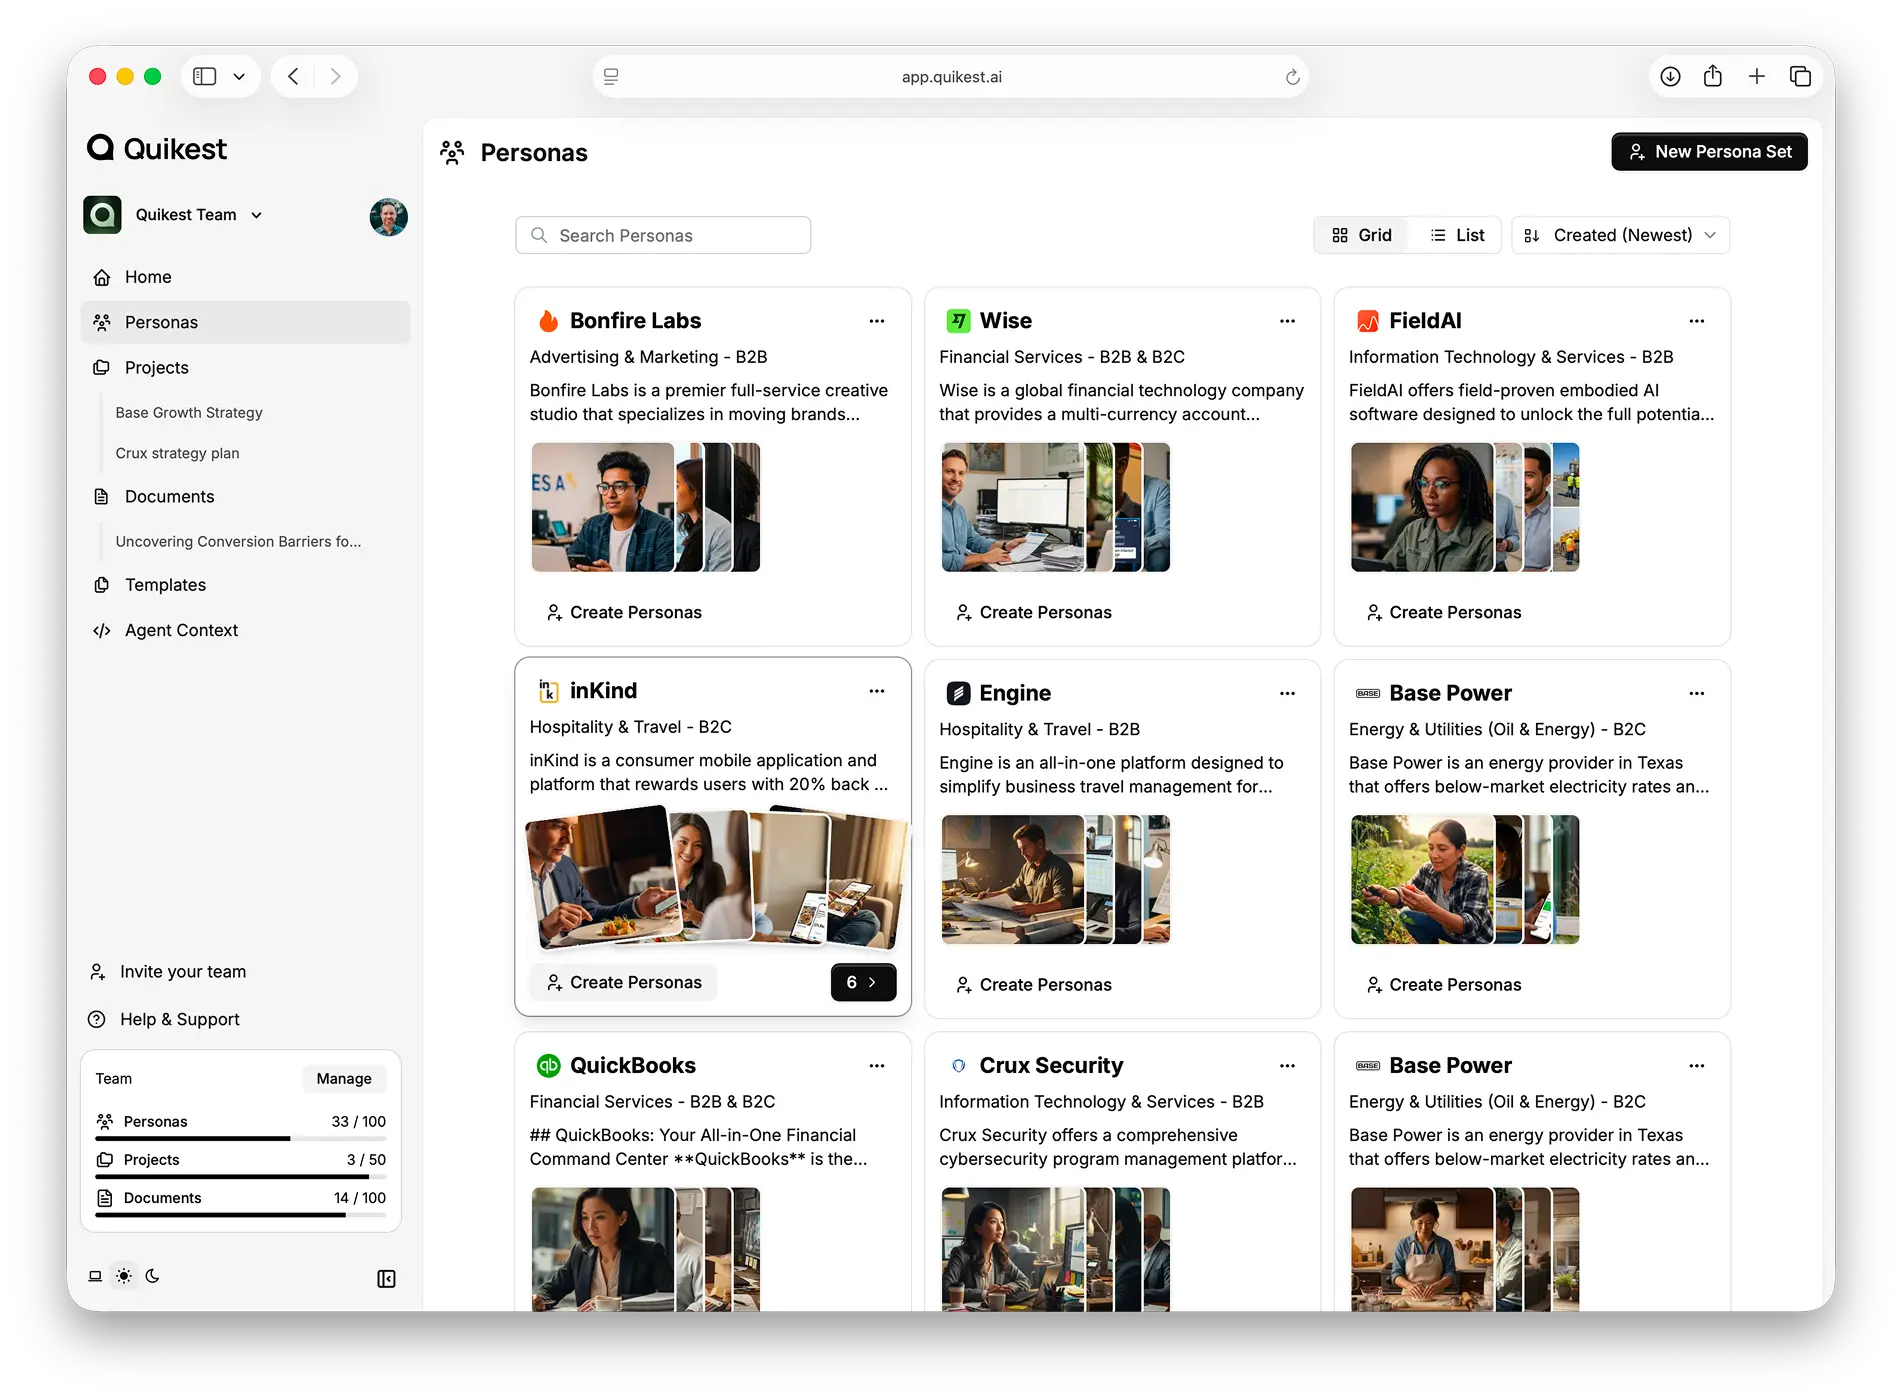Image resolution: width=1902 pixels, height=1400 pixels.
Task: Click the Manage team button
Action: point(344,1078)
